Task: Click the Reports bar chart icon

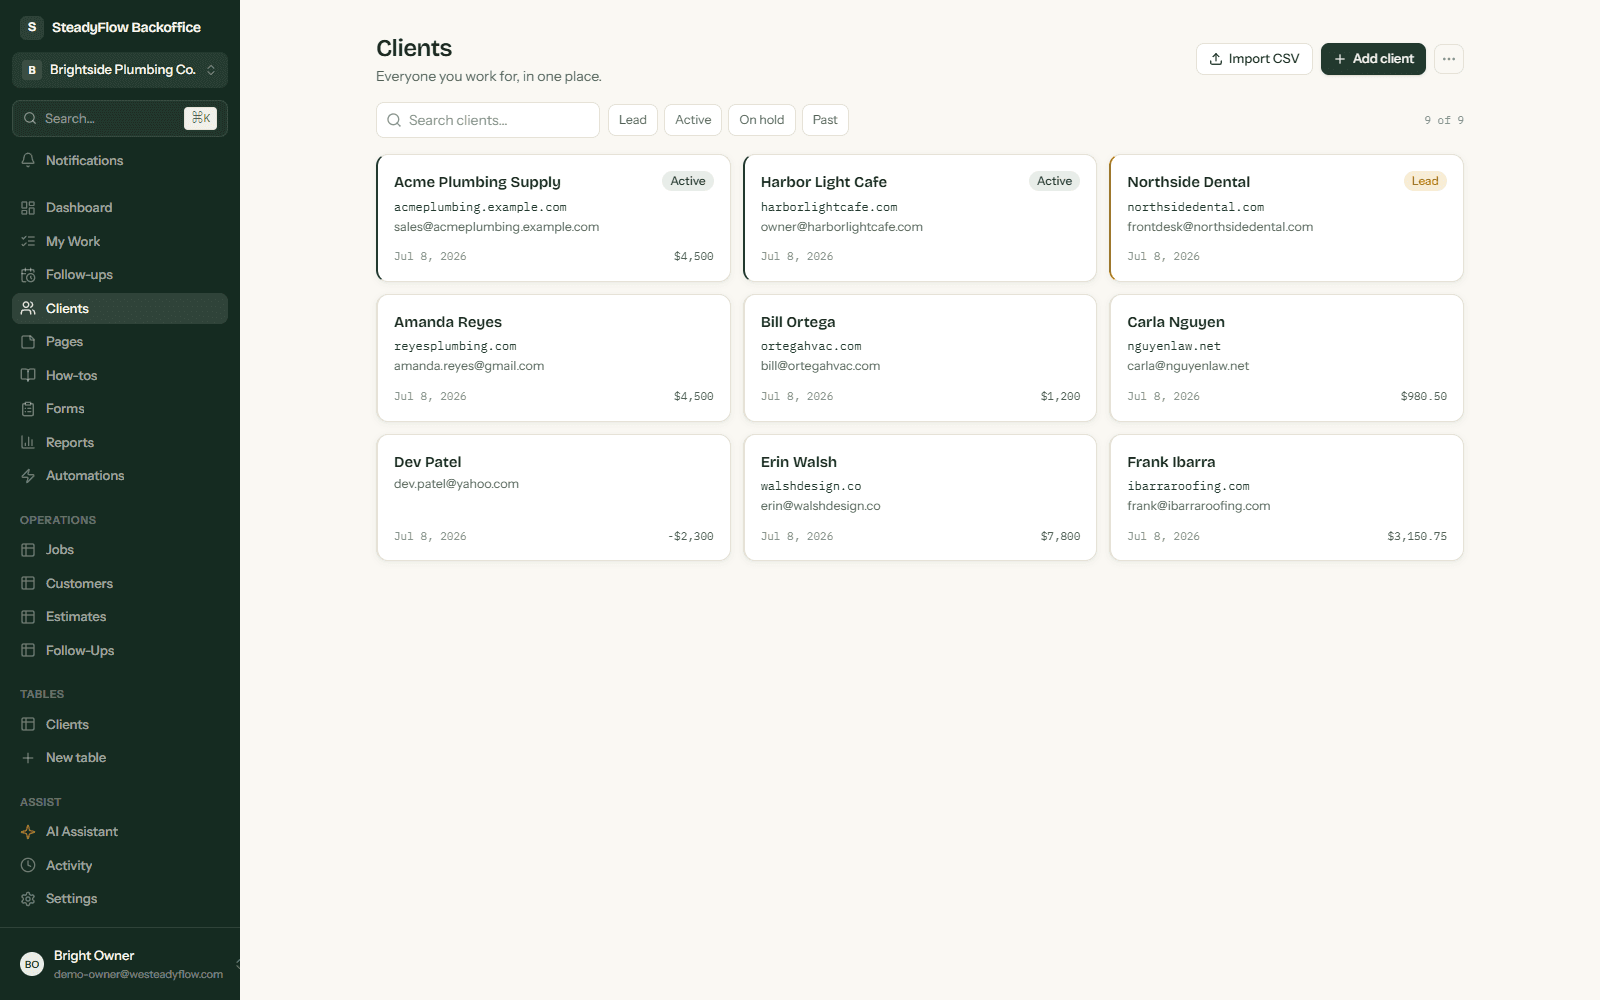Action: [x=28, y=442]
